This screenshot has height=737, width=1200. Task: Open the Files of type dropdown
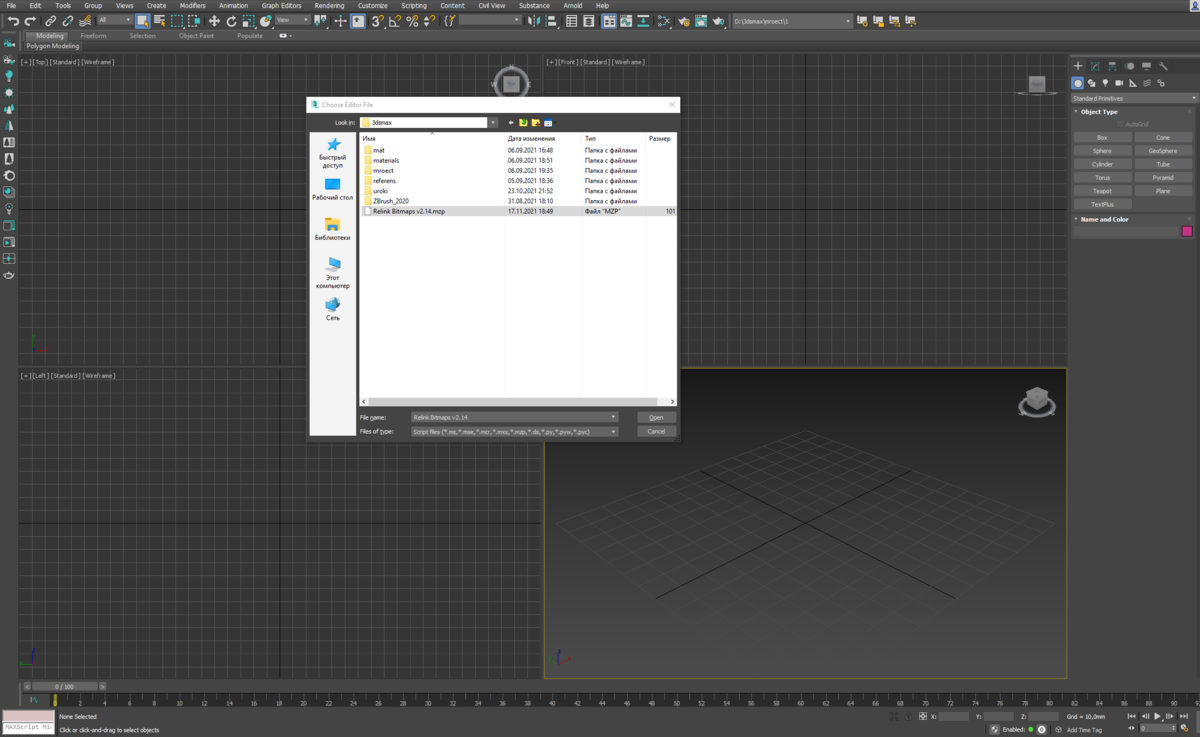pos(613,432)
